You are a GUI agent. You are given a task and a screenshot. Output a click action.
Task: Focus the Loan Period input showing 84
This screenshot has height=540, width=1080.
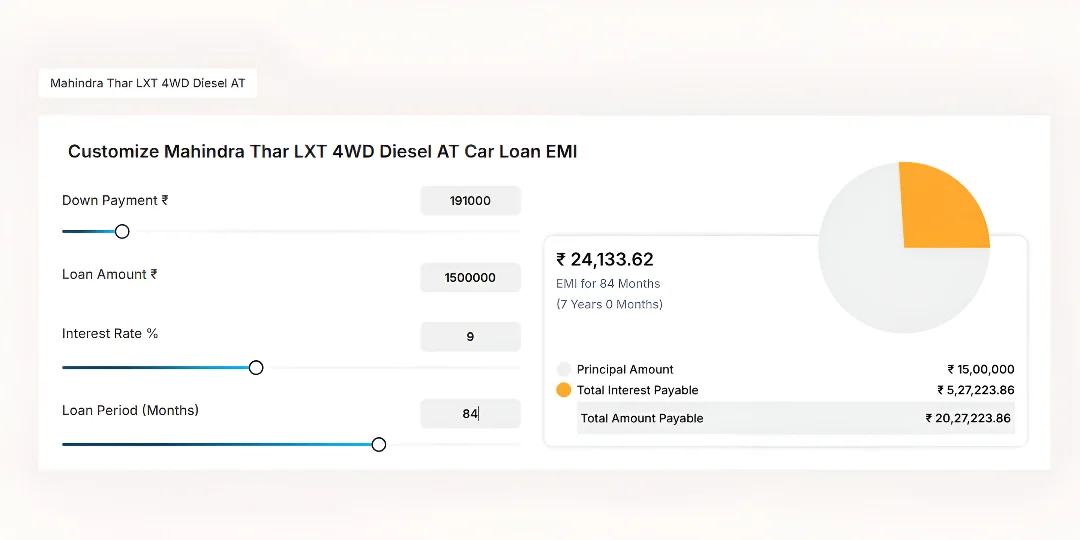click(470, 413)
